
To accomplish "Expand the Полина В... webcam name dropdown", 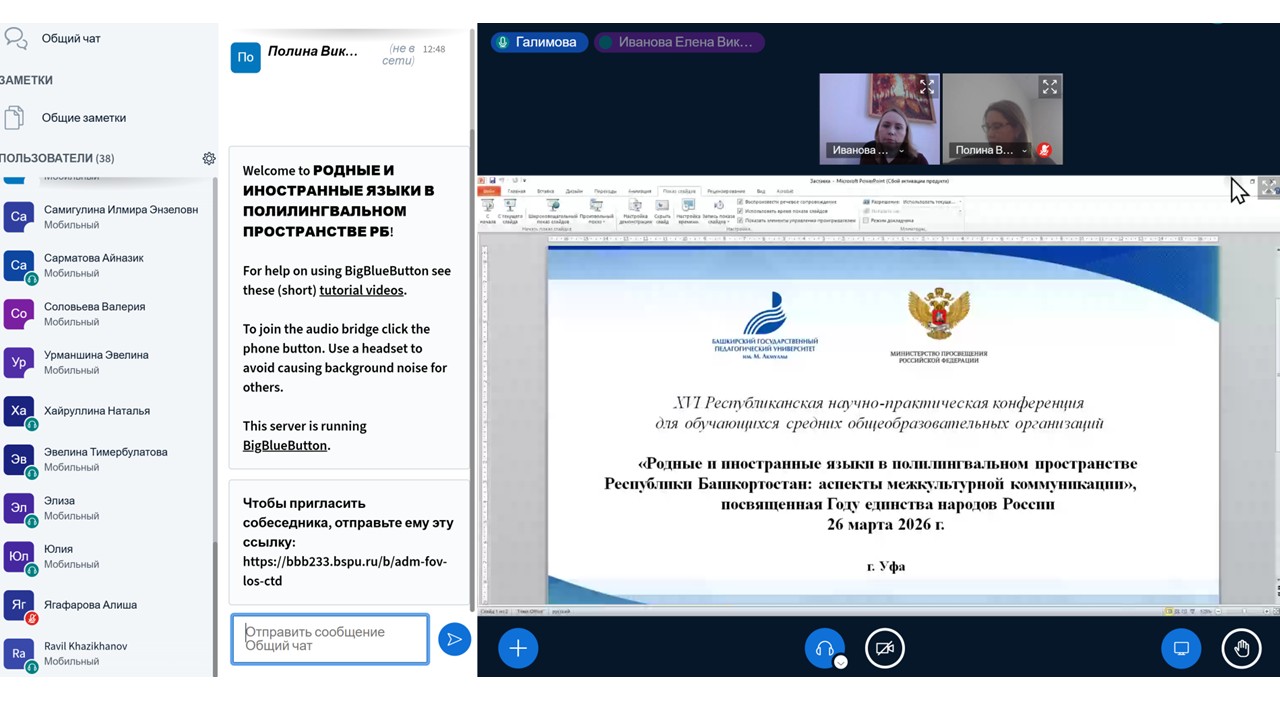I will pyautogui.click(x=1025, y=151).
